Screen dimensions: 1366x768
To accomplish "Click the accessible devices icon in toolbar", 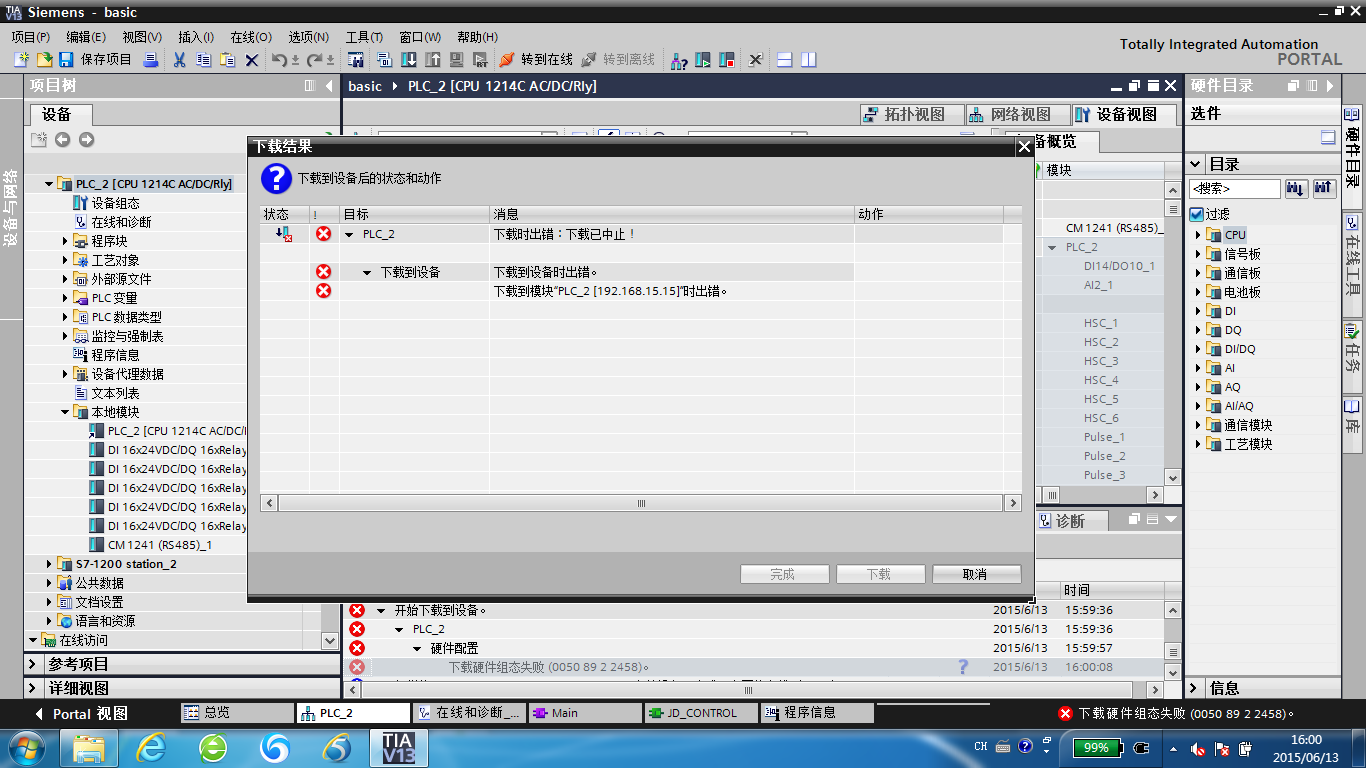I will click(x=679, y=60).
